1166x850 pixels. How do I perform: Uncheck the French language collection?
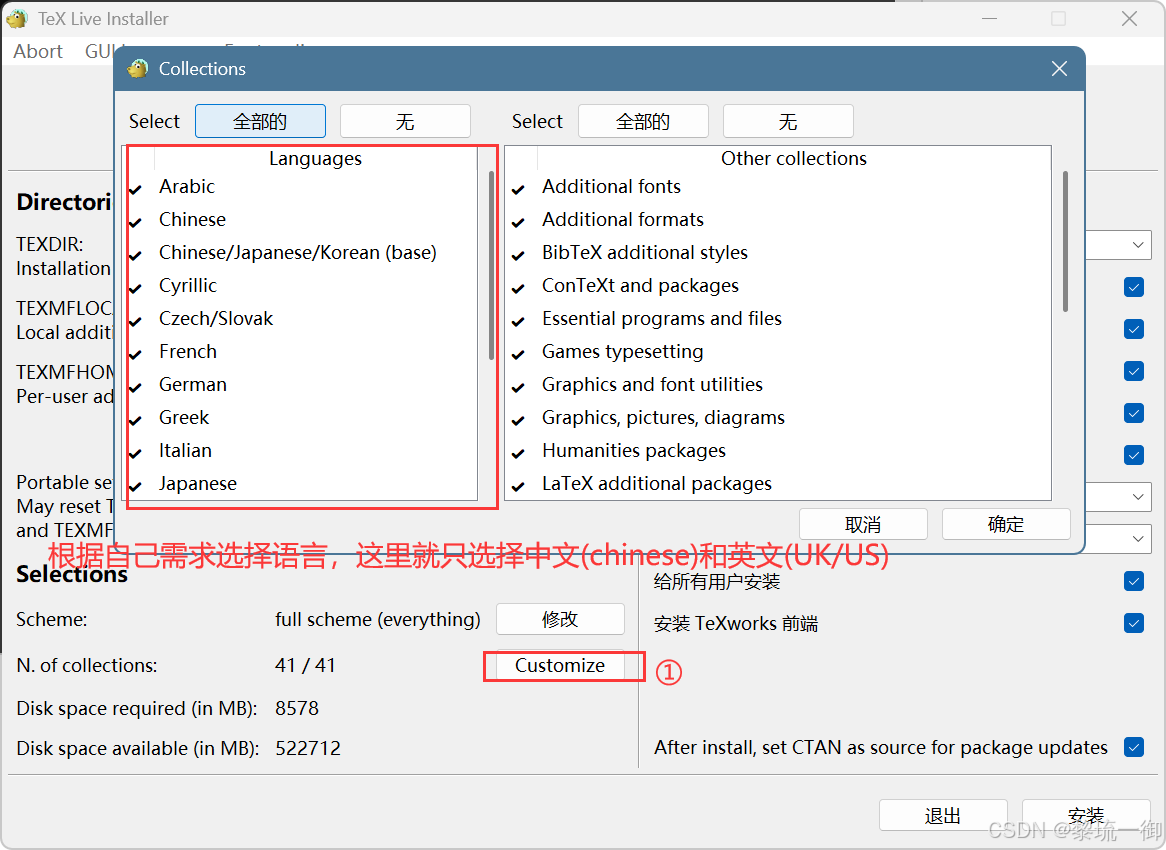136,354
